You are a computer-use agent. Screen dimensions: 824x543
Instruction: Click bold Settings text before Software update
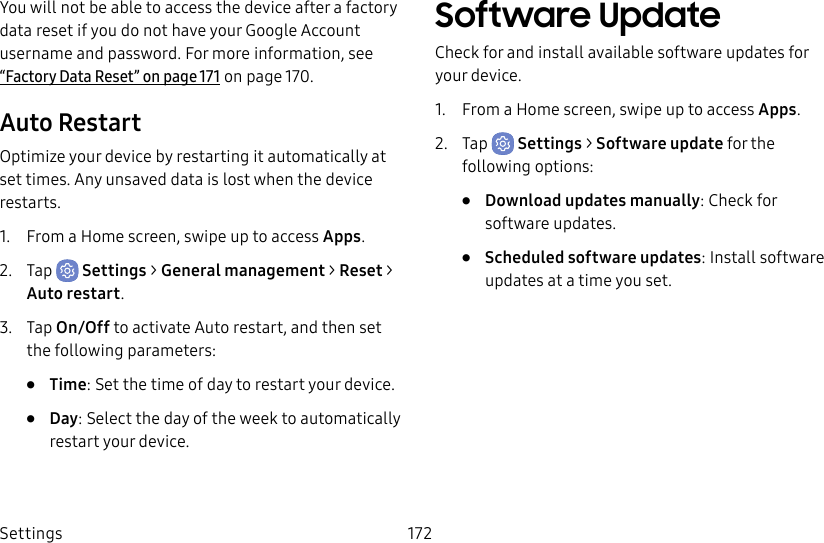coord(549,144)
